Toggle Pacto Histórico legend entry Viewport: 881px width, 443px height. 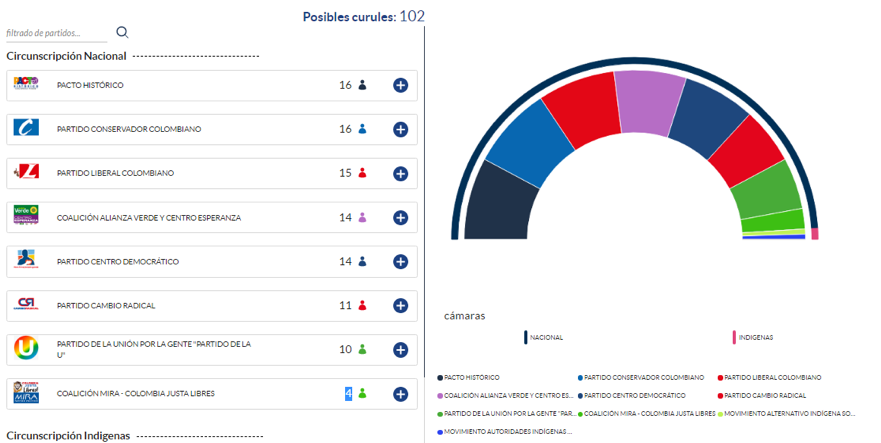(x=469, y=378)
